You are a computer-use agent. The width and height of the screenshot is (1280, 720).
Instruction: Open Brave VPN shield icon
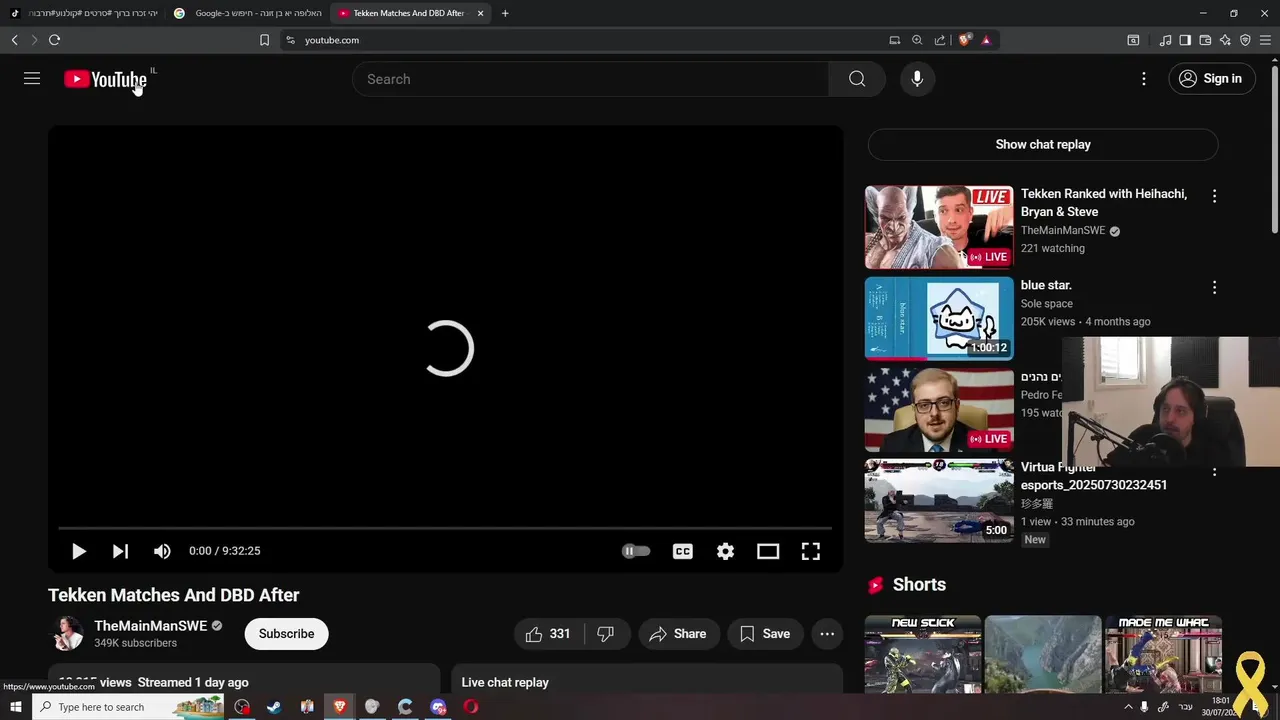point(1245,40)
